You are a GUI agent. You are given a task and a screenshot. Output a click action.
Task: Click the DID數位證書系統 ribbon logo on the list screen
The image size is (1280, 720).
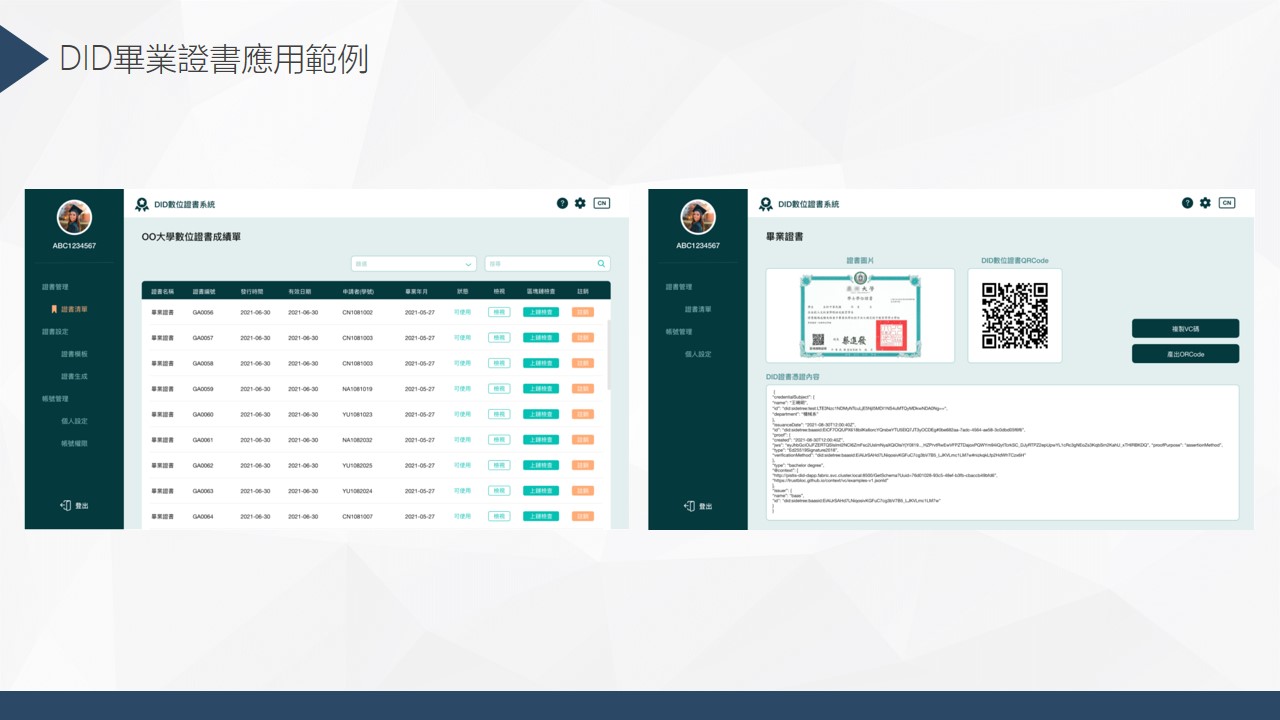(142, 204)
